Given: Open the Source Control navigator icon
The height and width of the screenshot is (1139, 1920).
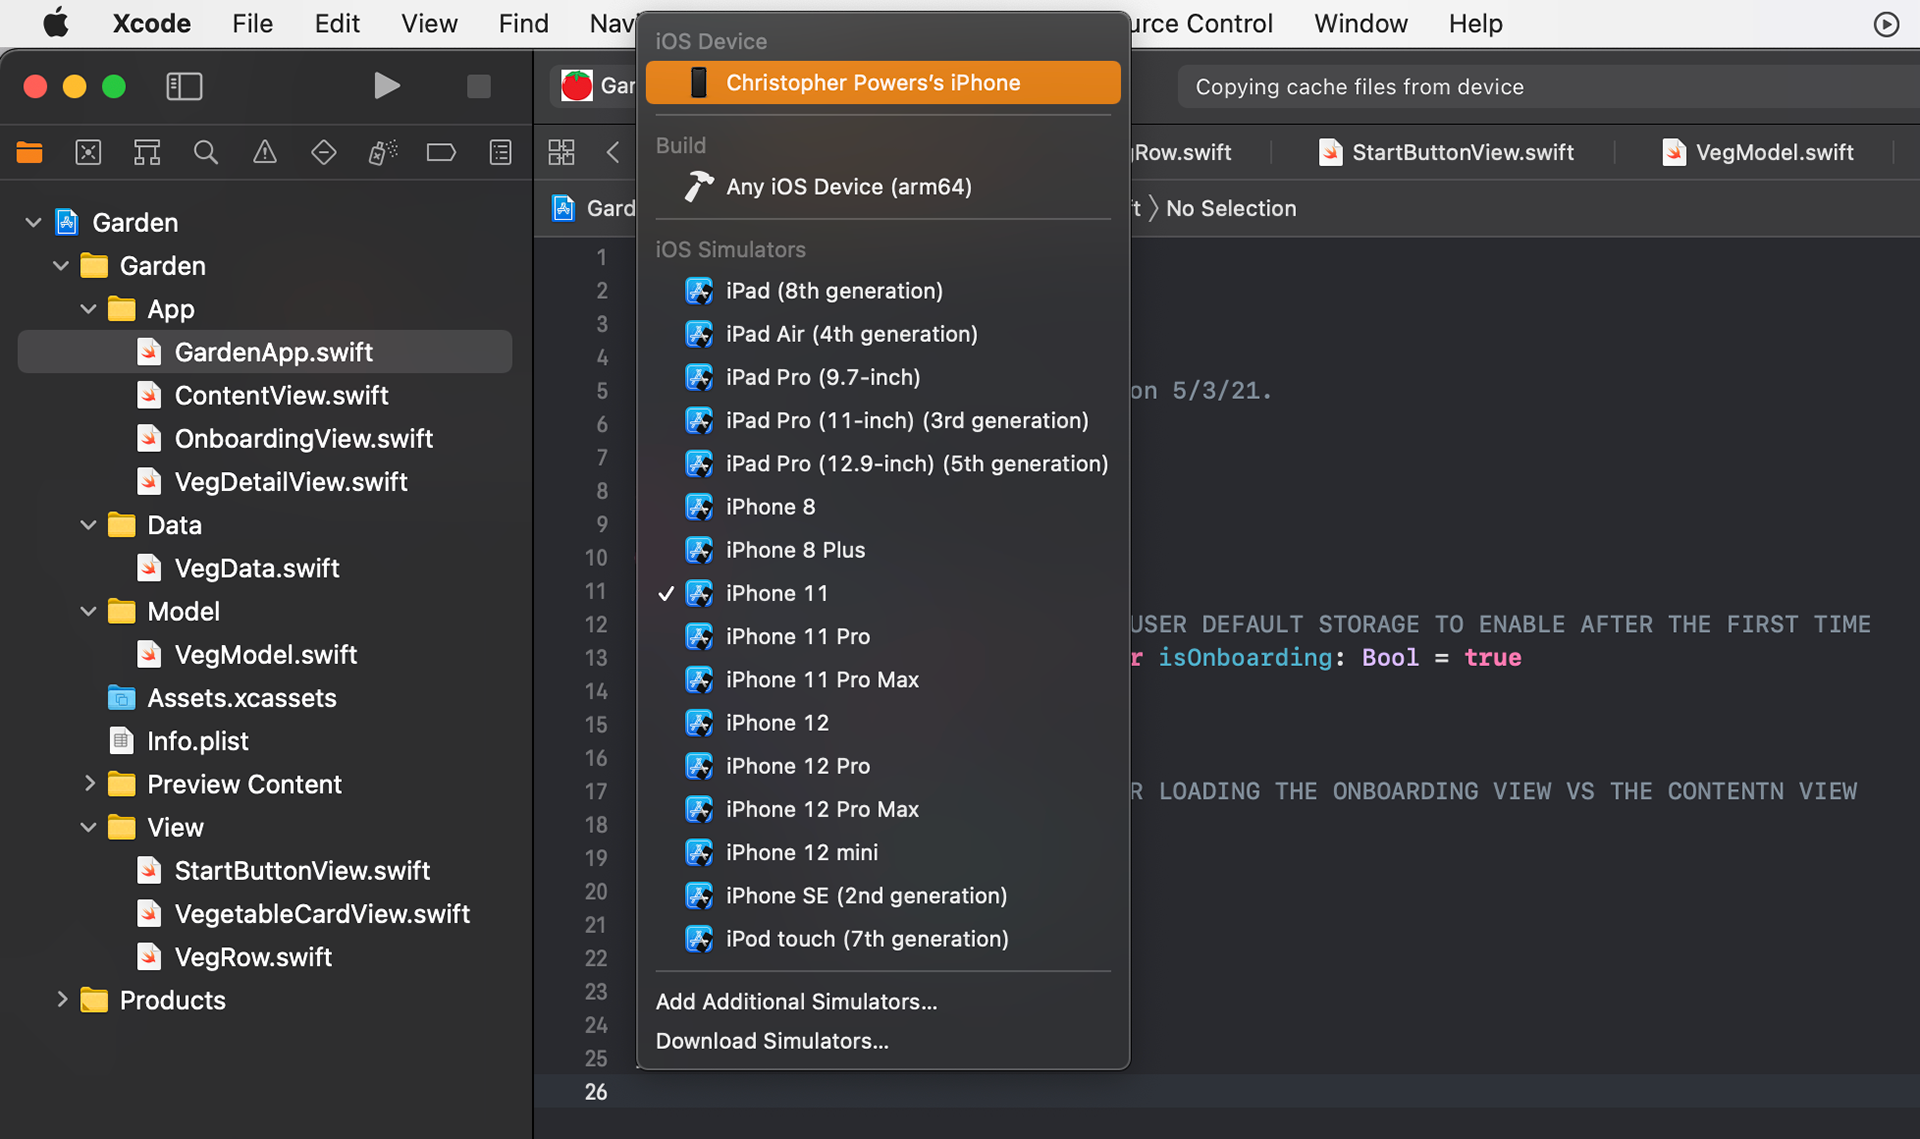Looking at the screenshot, I should (88, 152).
